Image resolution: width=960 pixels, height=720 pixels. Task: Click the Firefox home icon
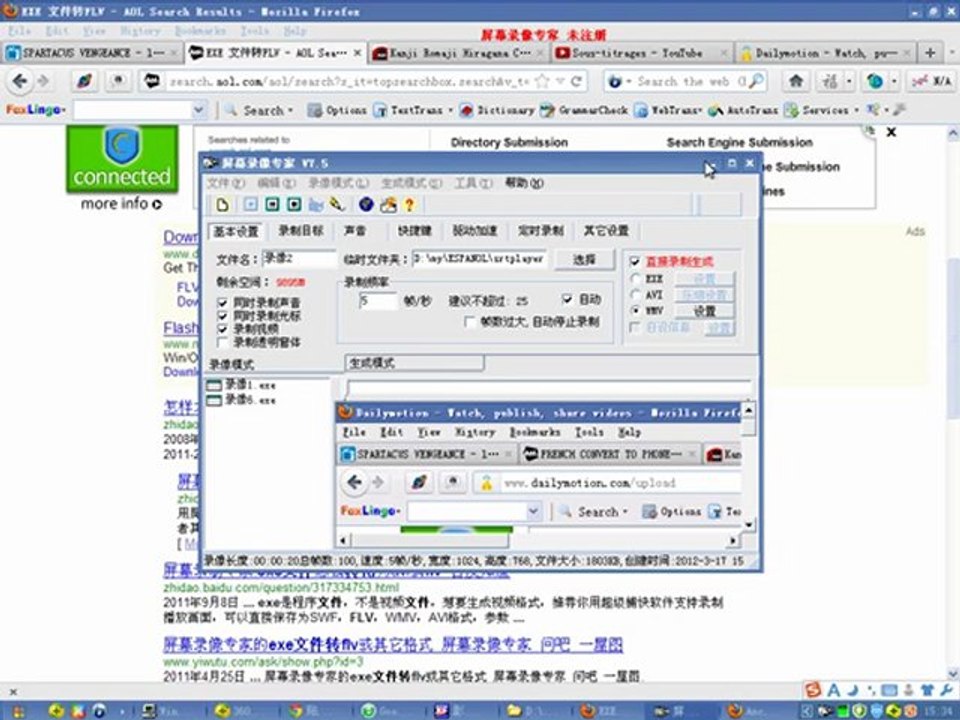[x=796, y=81]
